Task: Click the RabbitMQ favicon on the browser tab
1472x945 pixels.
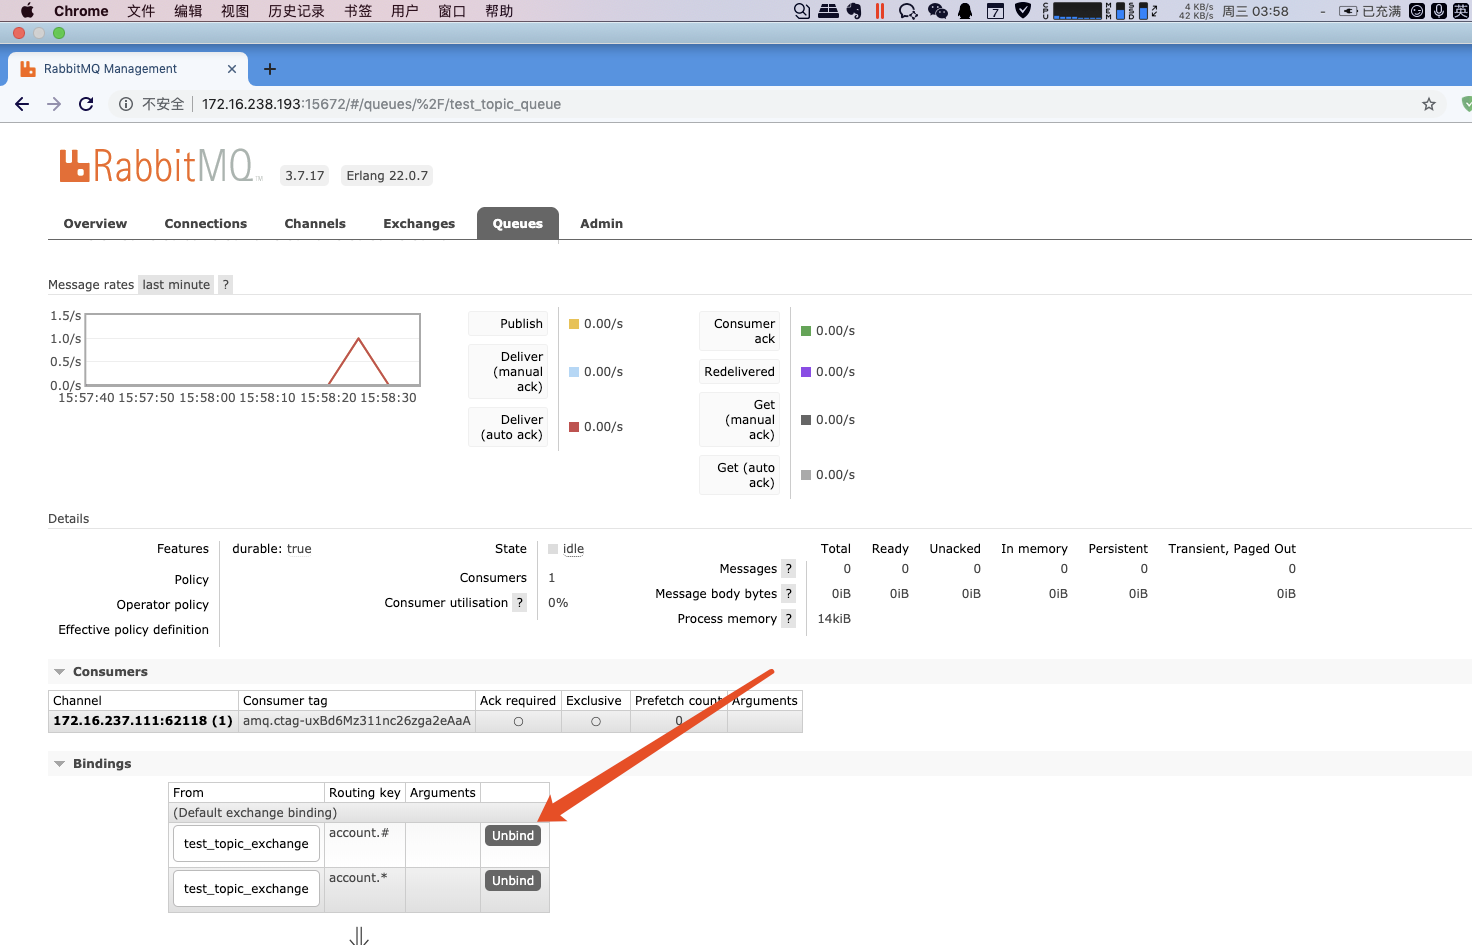Action: pos(28,69)
